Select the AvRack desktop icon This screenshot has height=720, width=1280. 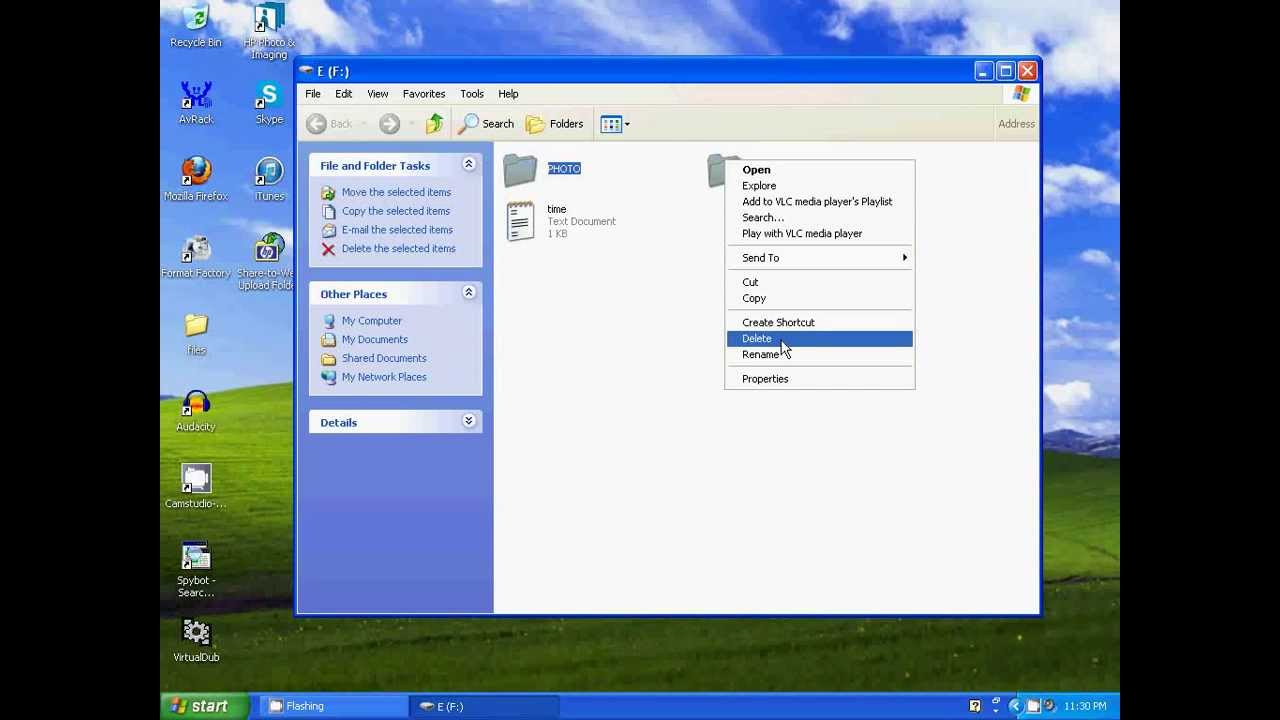point(196,103)
